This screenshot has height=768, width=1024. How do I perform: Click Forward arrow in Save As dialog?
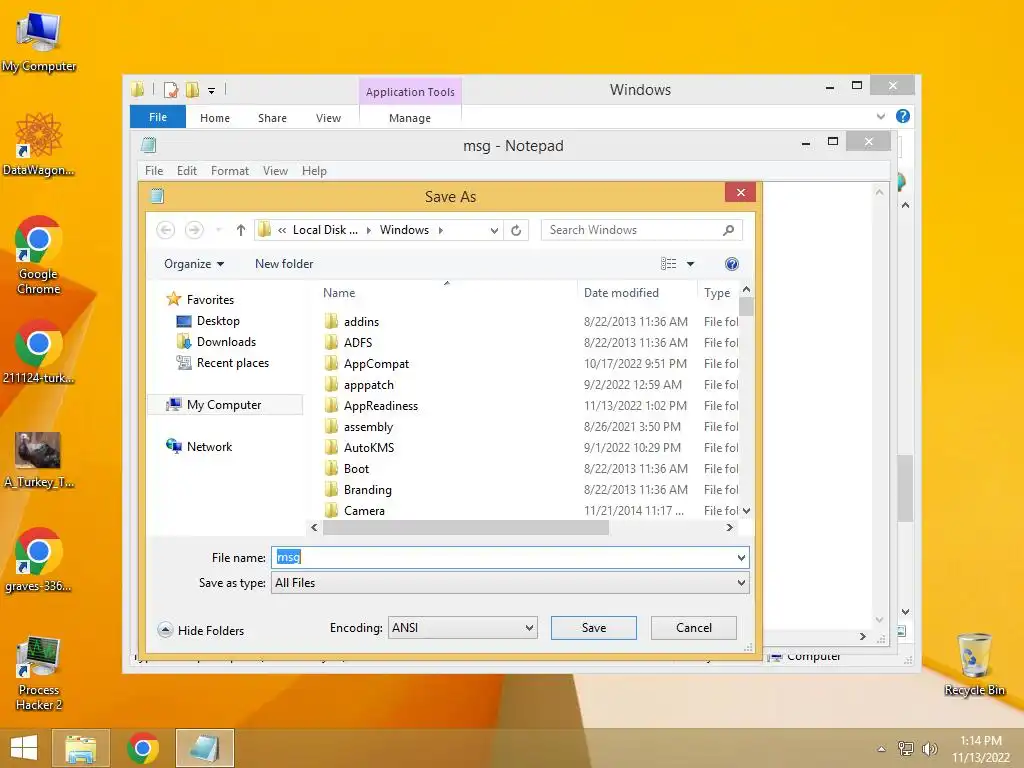tap(194, 230)
